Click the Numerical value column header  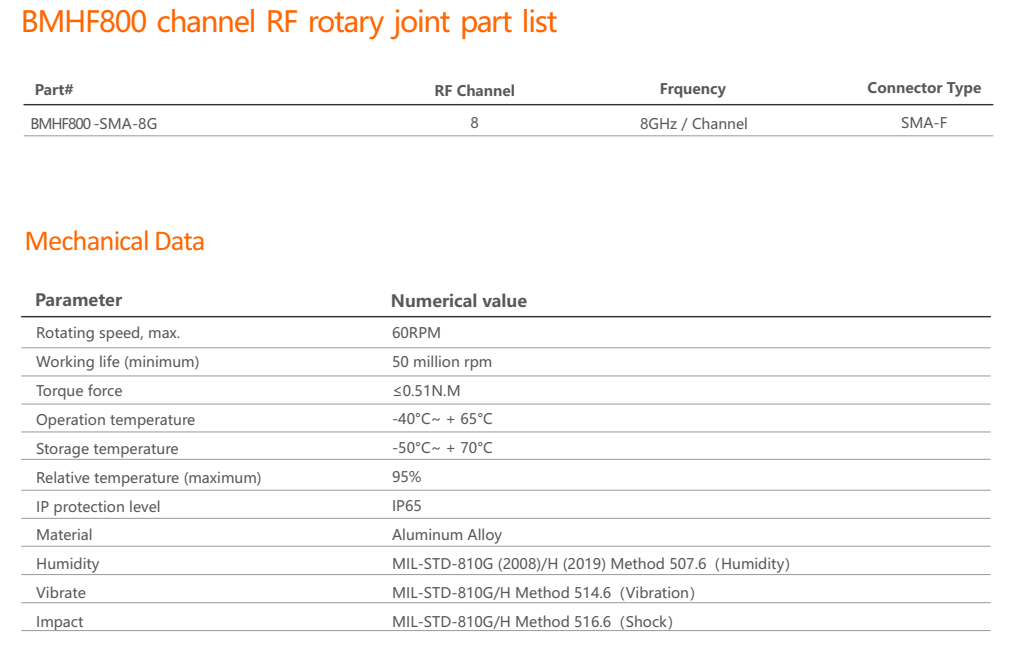coord(458,300)
